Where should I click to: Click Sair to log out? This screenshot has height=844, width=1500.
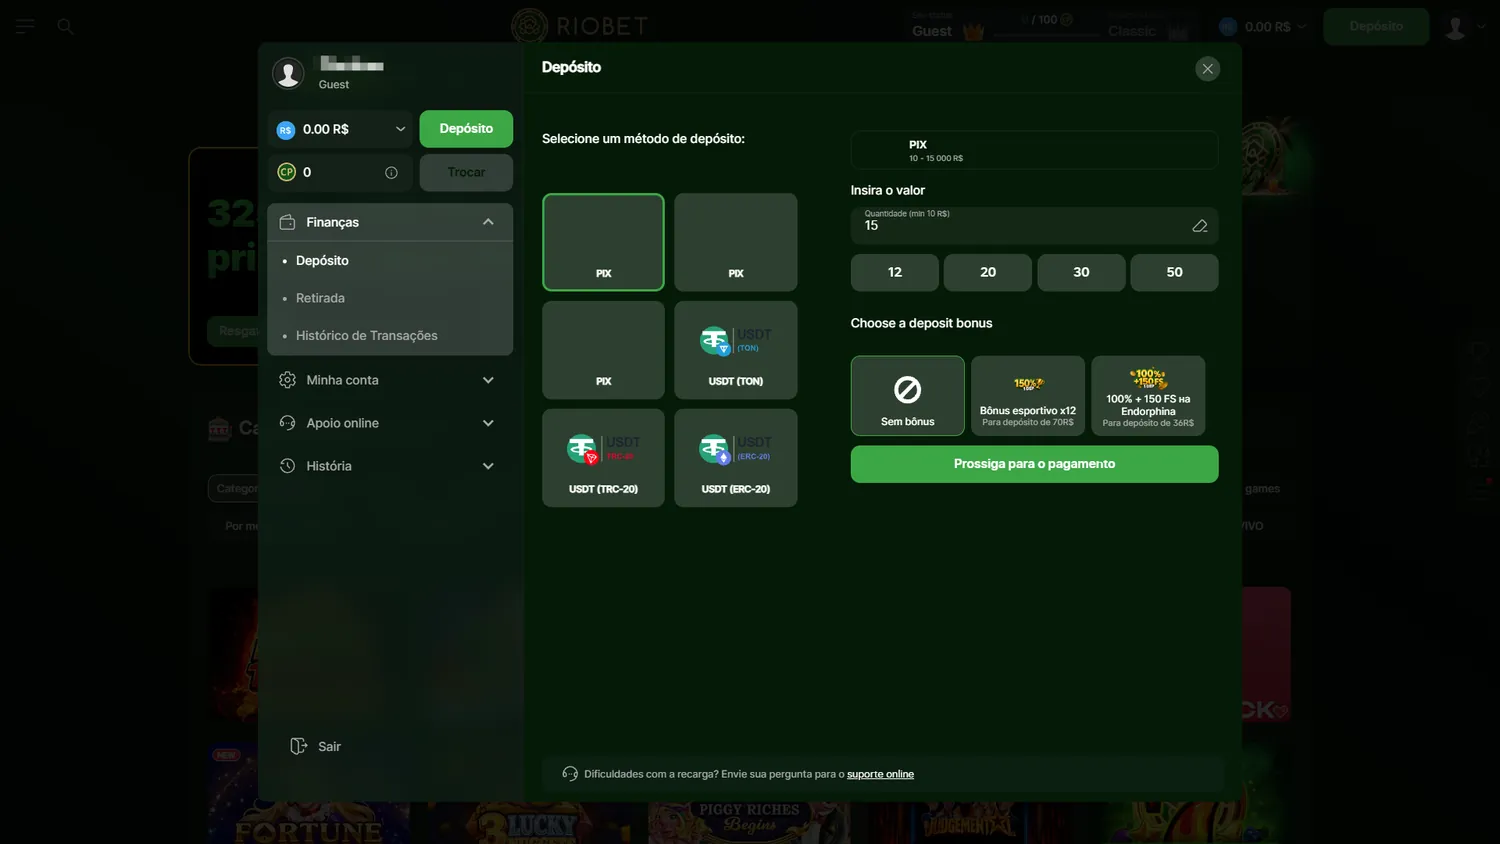tap(329, 747)
